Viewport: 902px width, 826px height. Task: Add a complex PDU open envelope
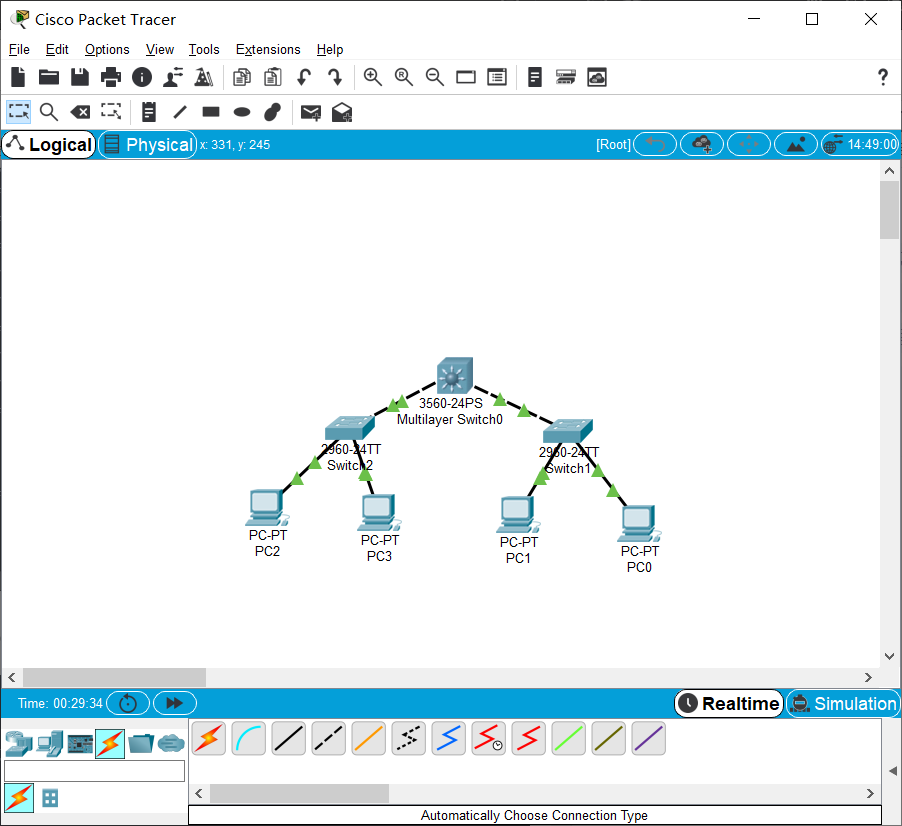pos(342,112)
